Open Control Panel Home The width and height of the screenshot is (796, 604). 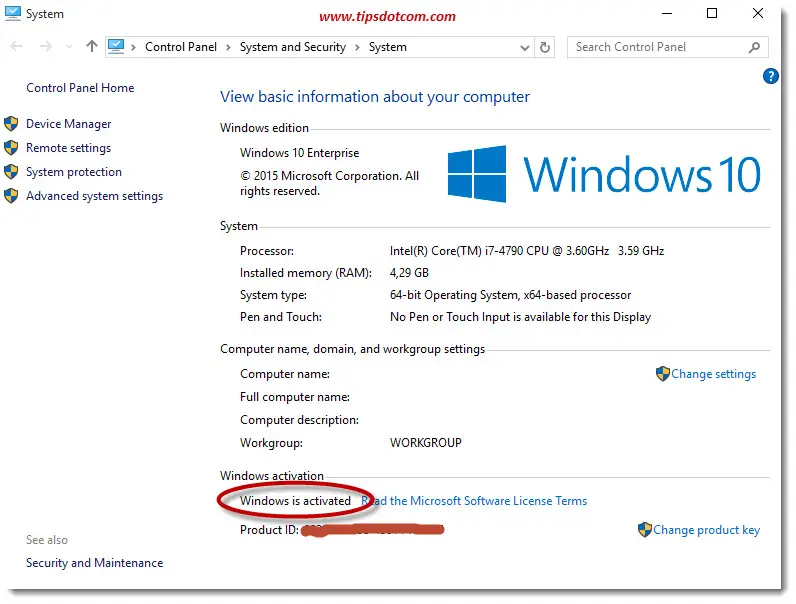coord(80,88)
